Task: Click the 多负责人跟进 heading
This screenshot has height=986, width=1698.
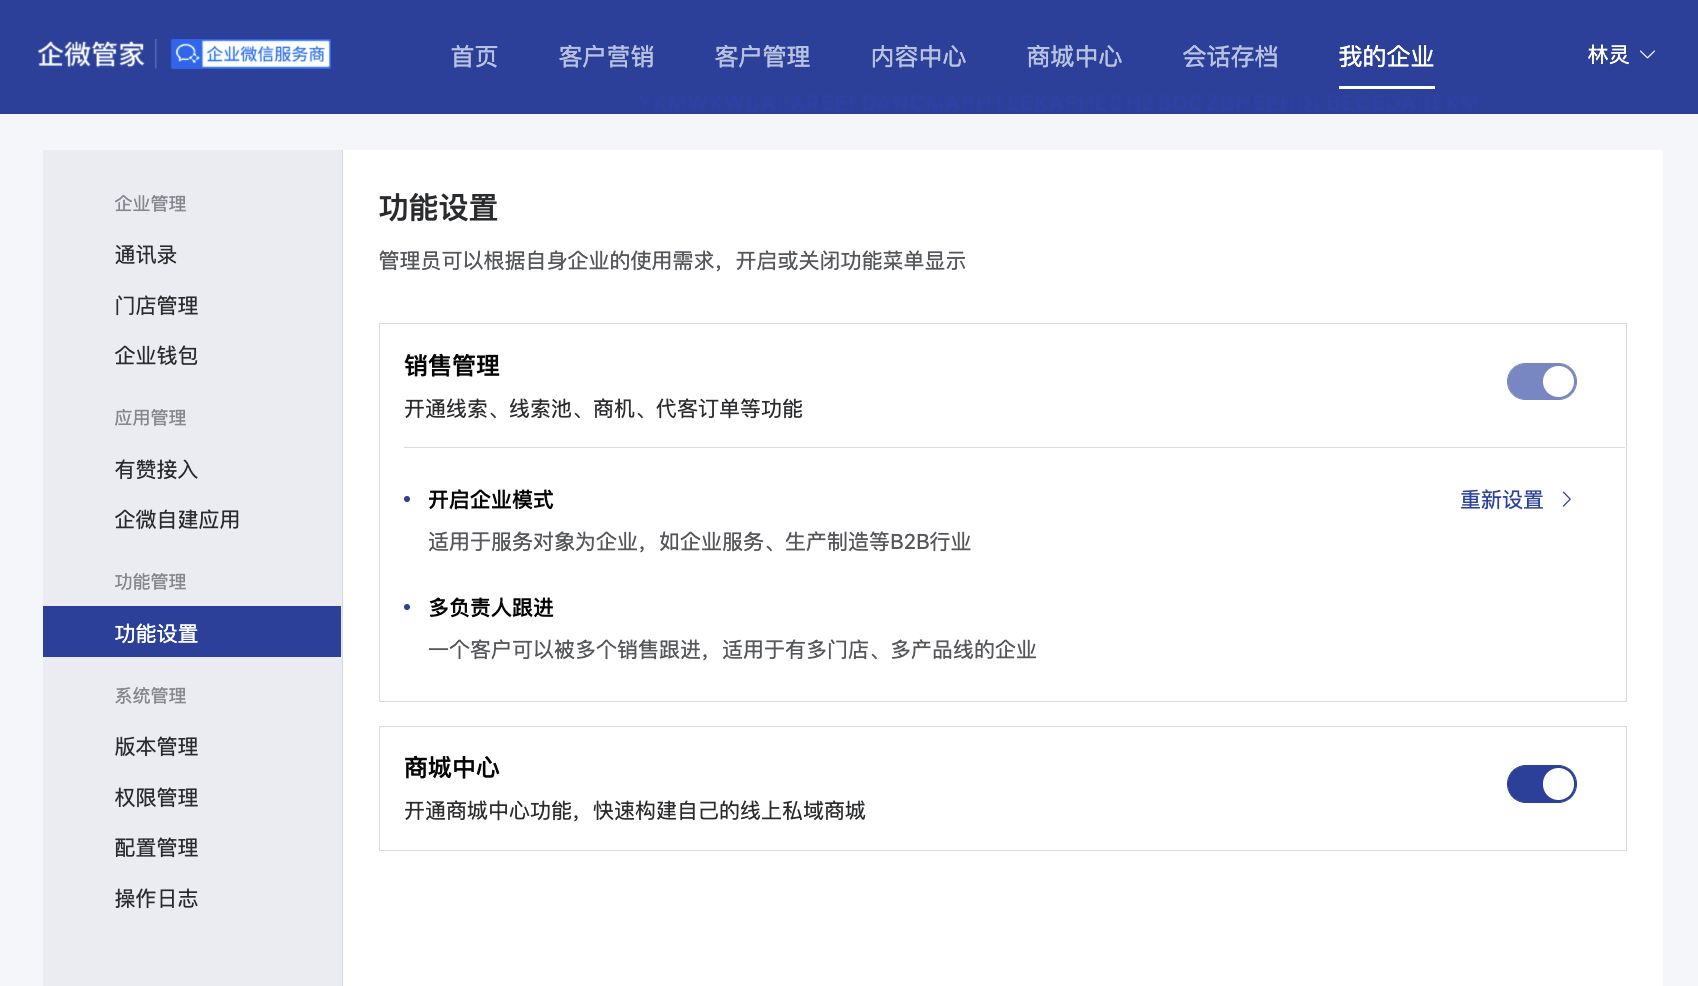Action: click(x=491, y=607)
